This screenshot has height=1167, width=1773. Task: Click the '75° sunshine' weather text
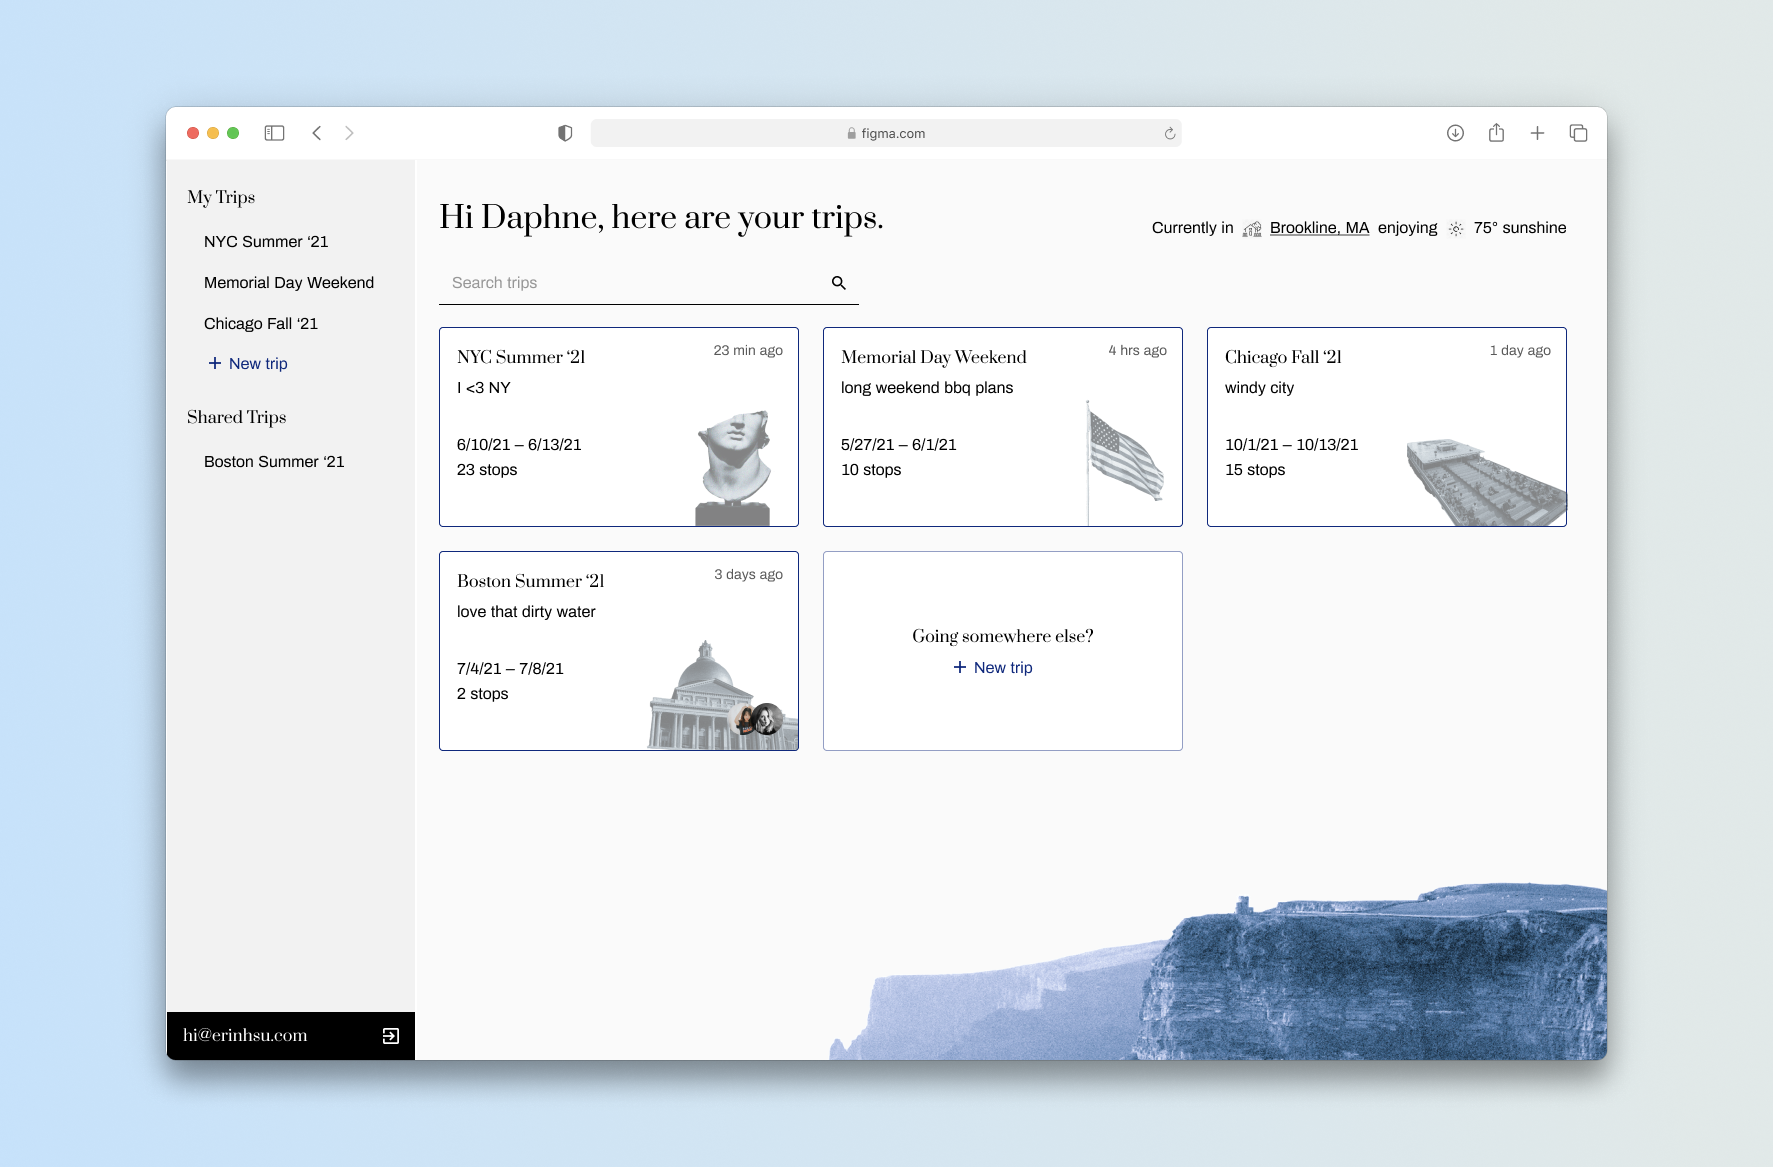pyautogui.click(x=1520, y=228)
